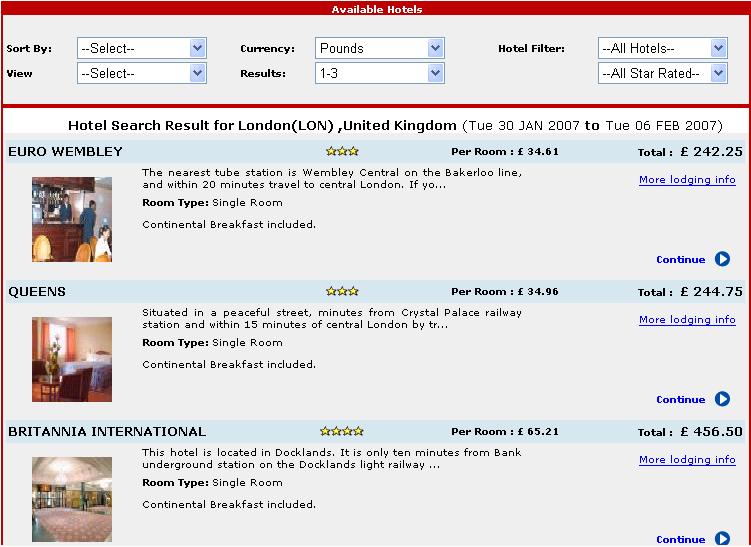Click the EURO WEMBLEY hotel name

(66, 152)
